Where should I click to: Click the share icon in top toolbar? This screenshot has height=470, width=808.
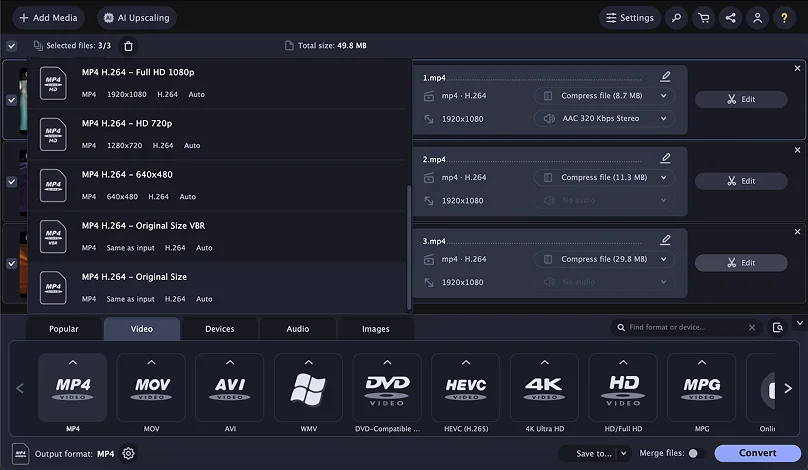[x=731, y=18]
